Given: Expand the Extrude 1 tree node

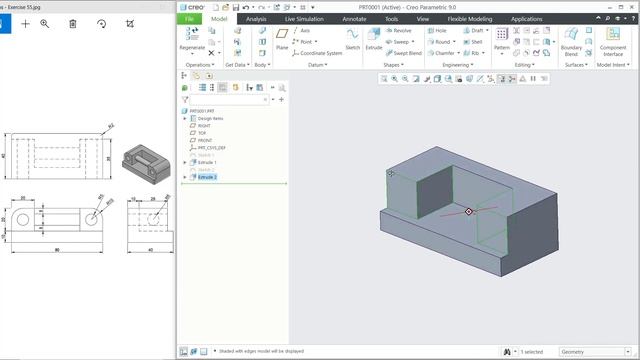Looking at the screenshot, I should (x=184, y=162).
